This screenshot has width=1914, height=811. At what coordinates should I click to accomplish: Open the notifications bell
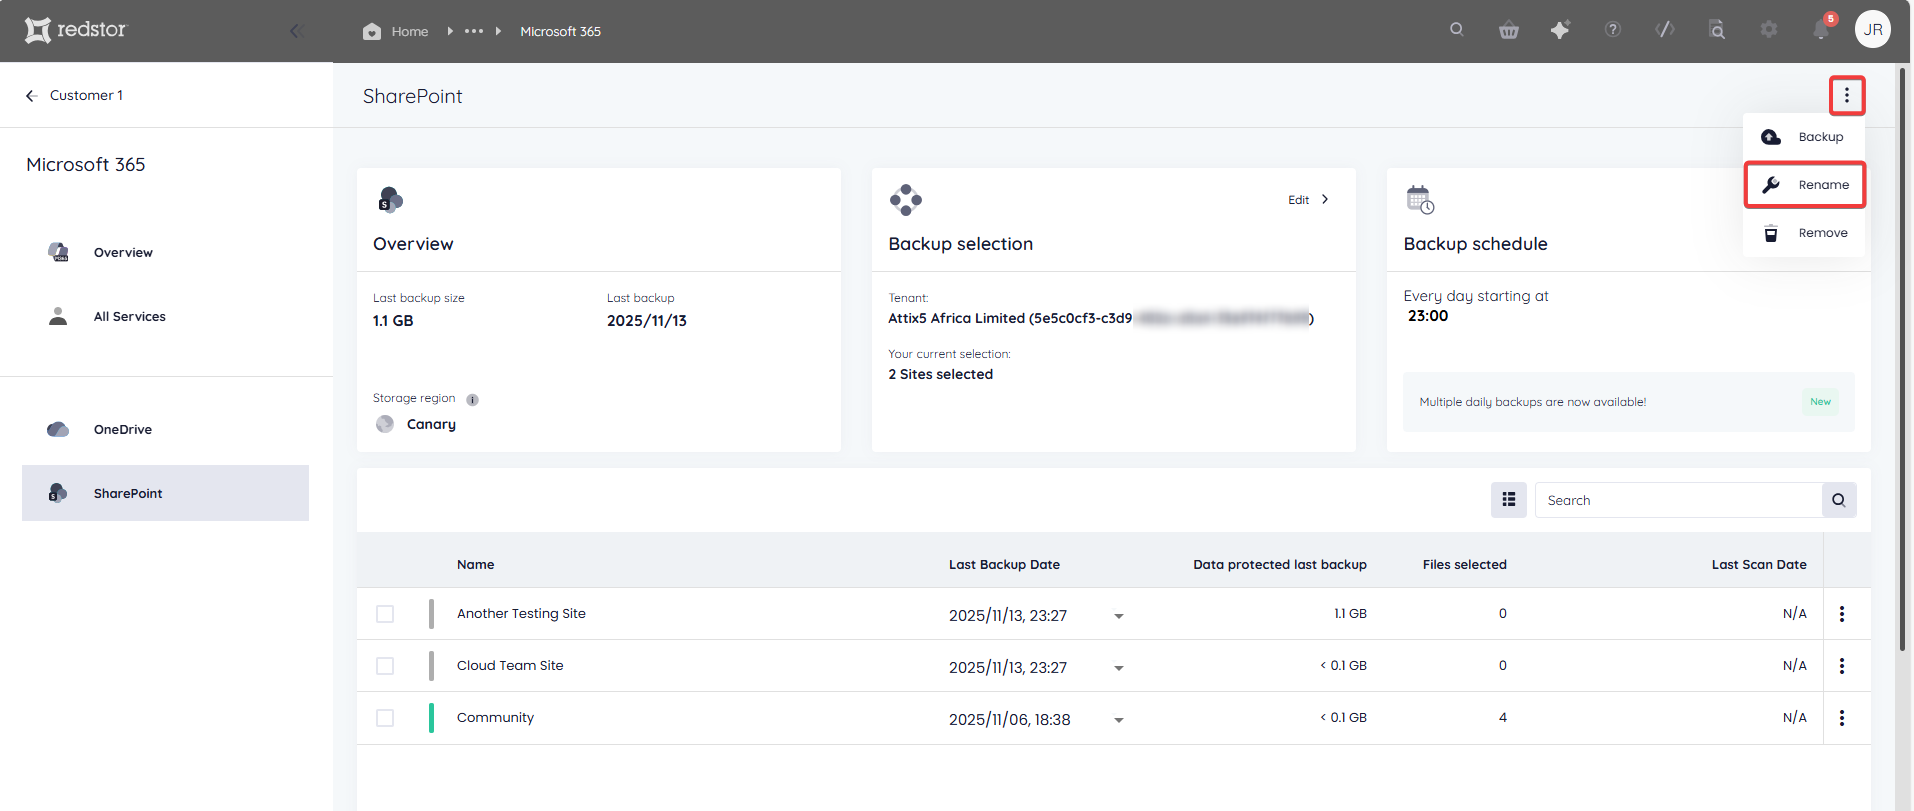[x=1821, y=30]
